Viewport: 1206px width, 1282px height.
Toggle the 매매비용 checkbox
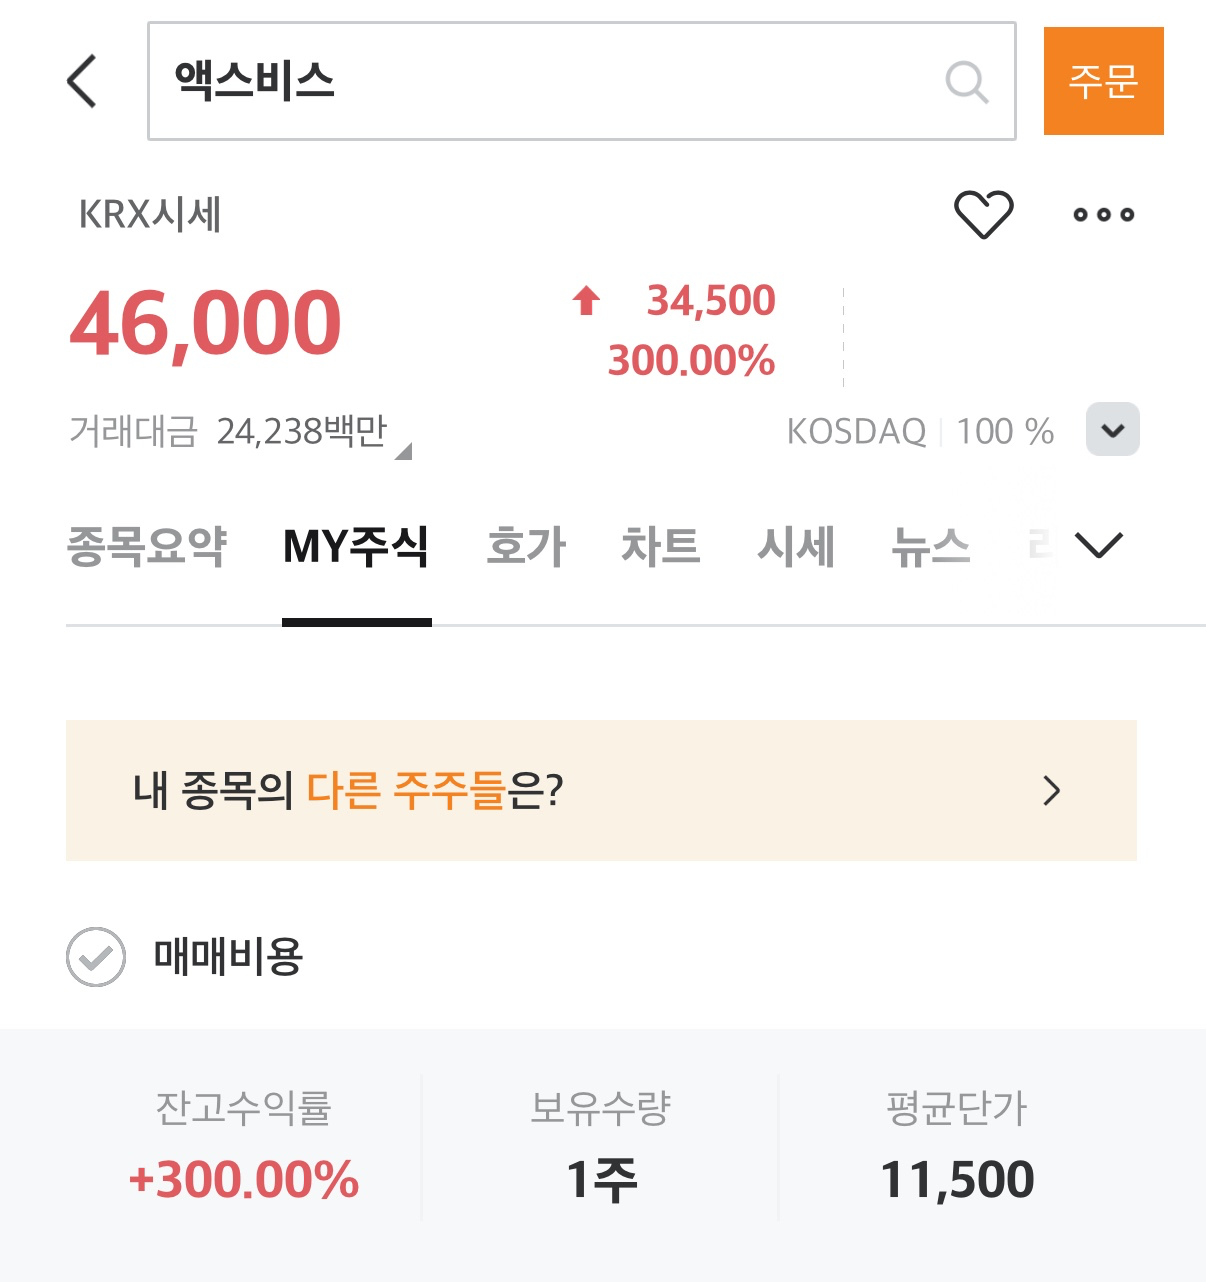coord(96,957)
